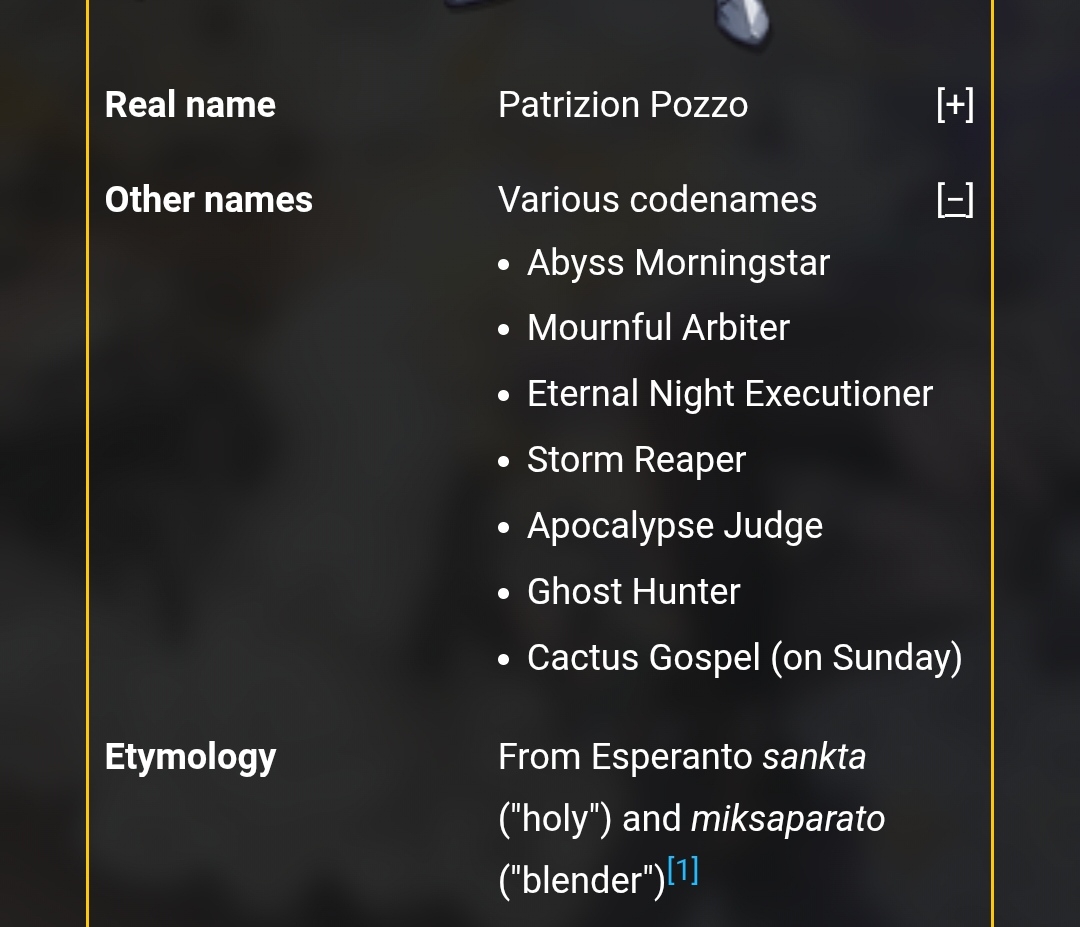The width and height of the screenshot is (1080, 927).
Task: Click the quoted word "blender"
Action: (582, 880)
